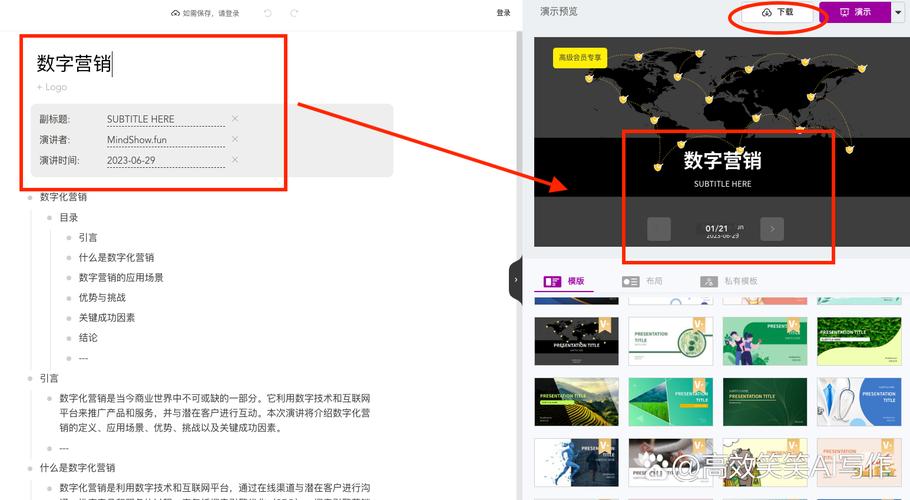Choose the dark green PRESENTATION TITLE template
910x500 pixels.
click(765, 402)
